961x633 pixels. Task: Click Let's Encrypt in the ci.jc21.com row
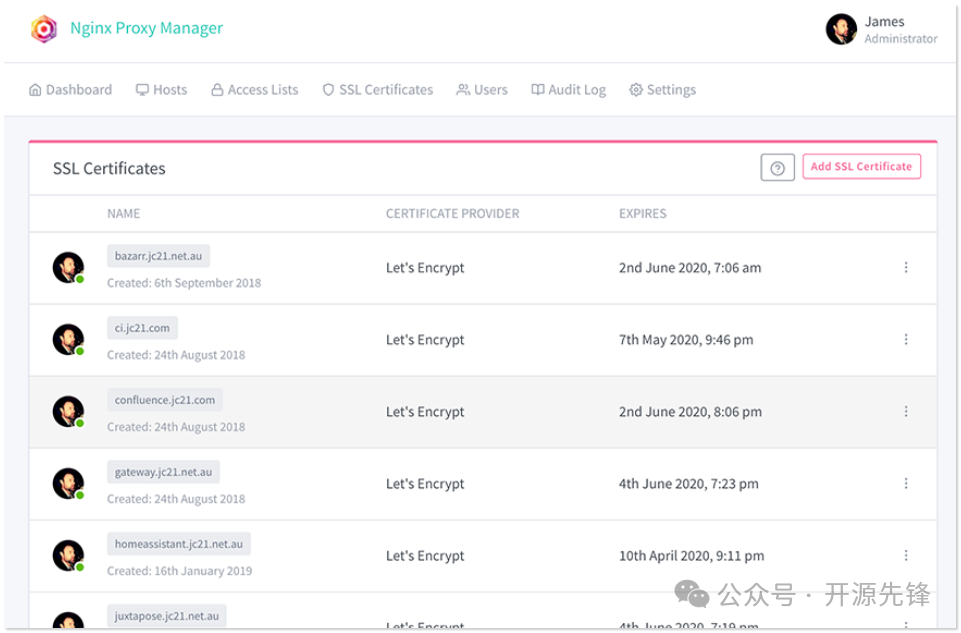pos(425,340)
